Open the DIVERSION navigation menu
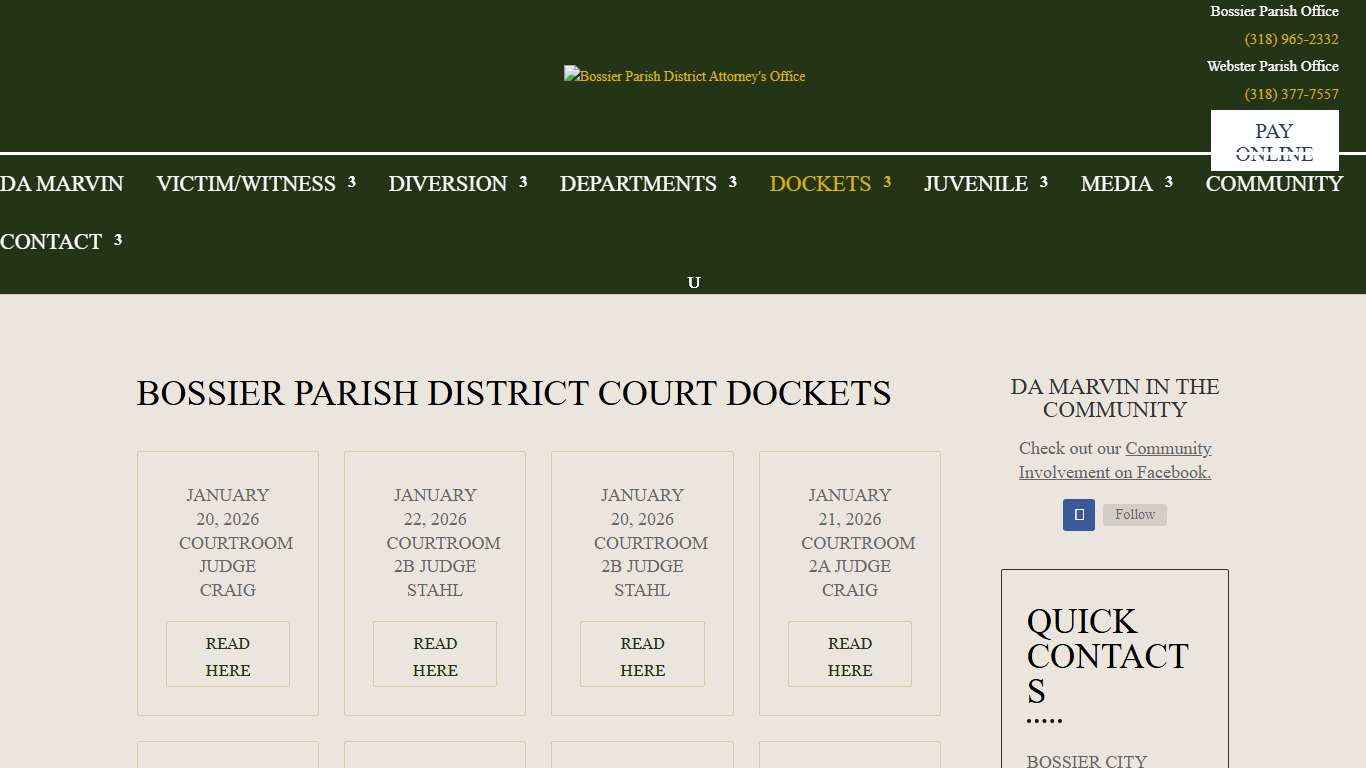Image resolution: width=1366 pixels, height=768 pixels. (x=446, y=183)
